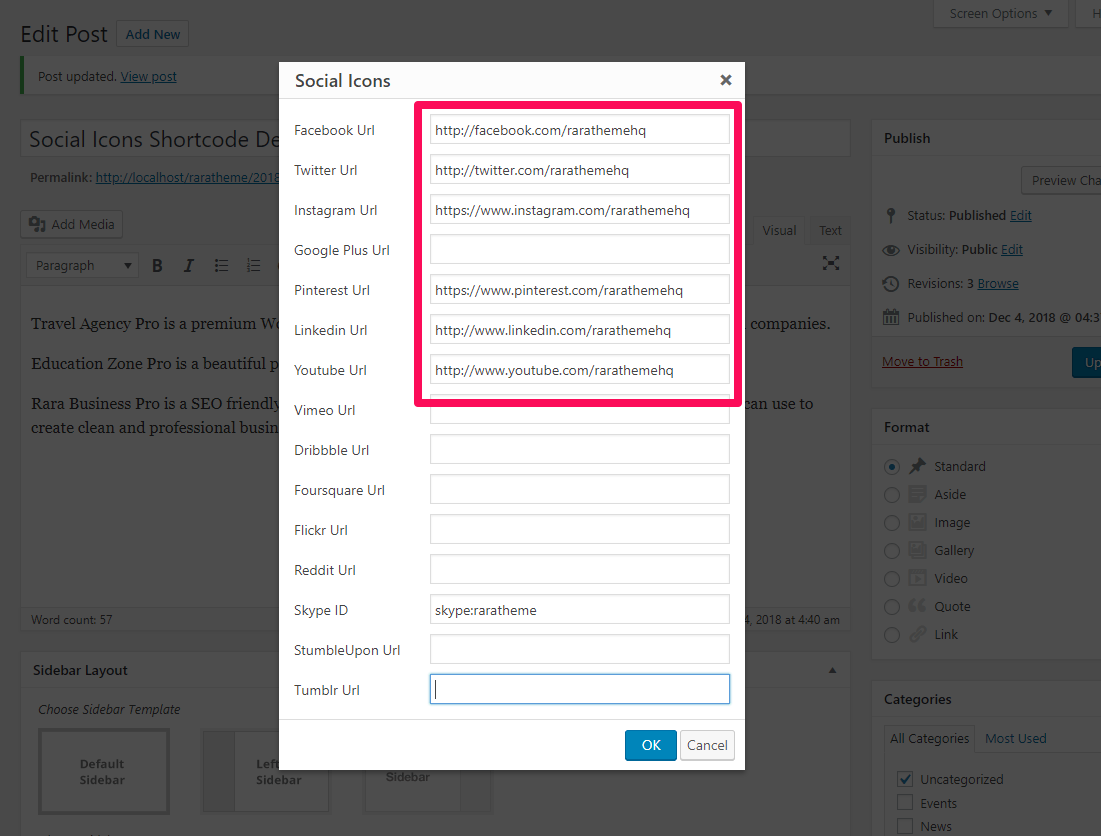Select the Gallery post format
Screen dimensions: 1101x836
892,551
